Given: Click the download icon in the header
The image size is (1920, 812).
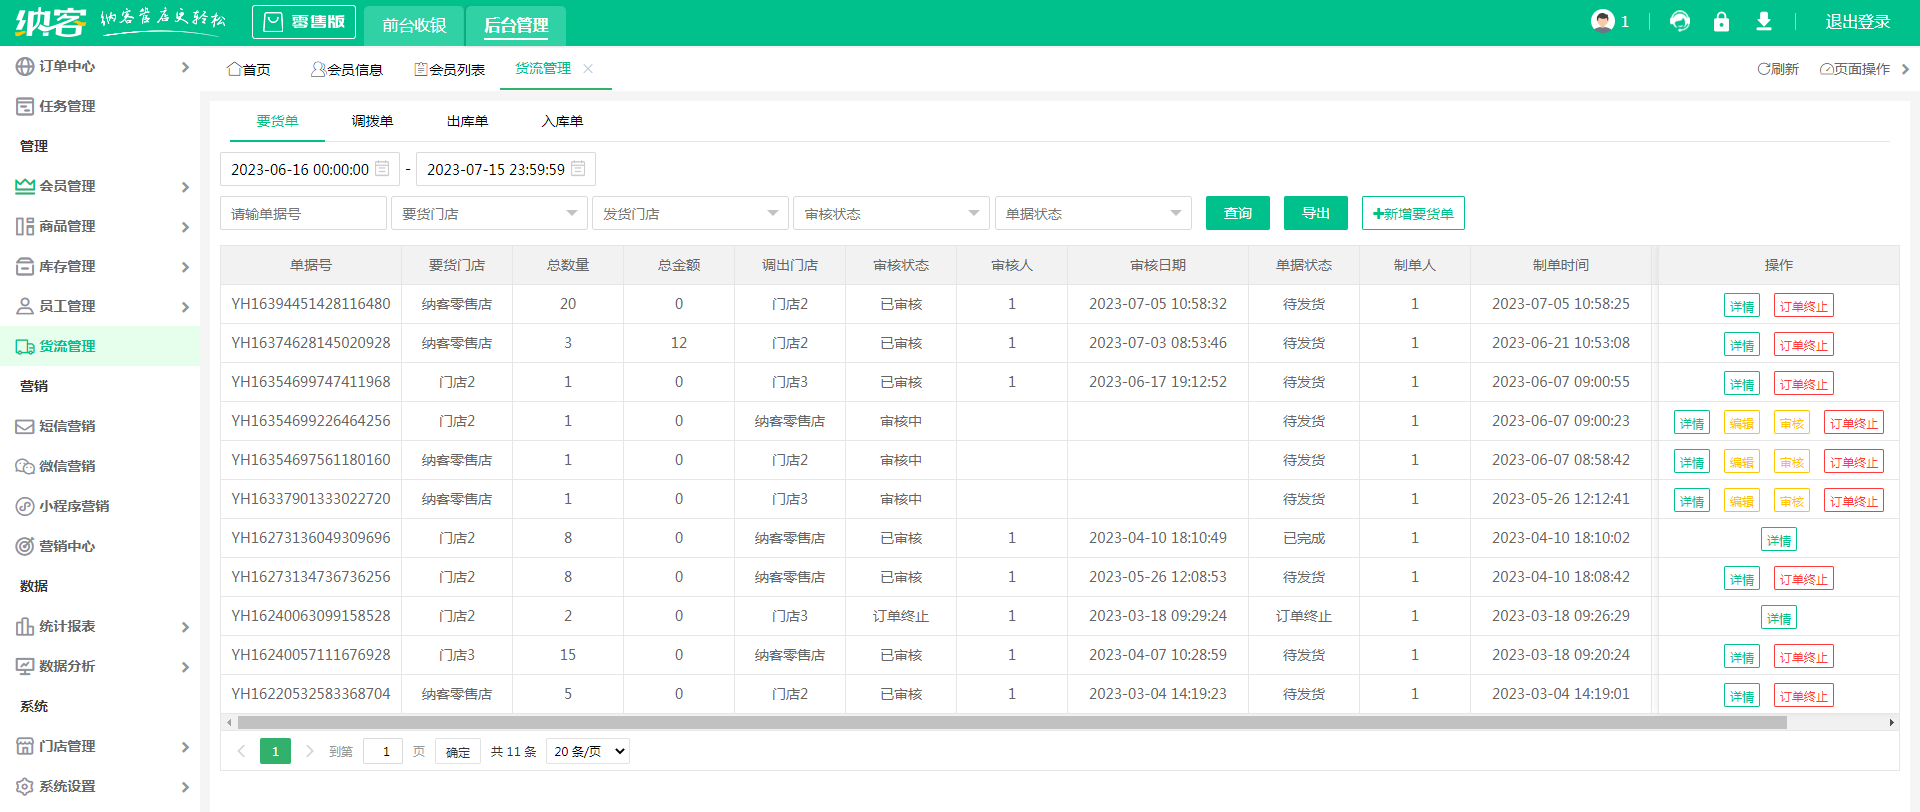Looking at the screenshot, I should [1764, 21].
